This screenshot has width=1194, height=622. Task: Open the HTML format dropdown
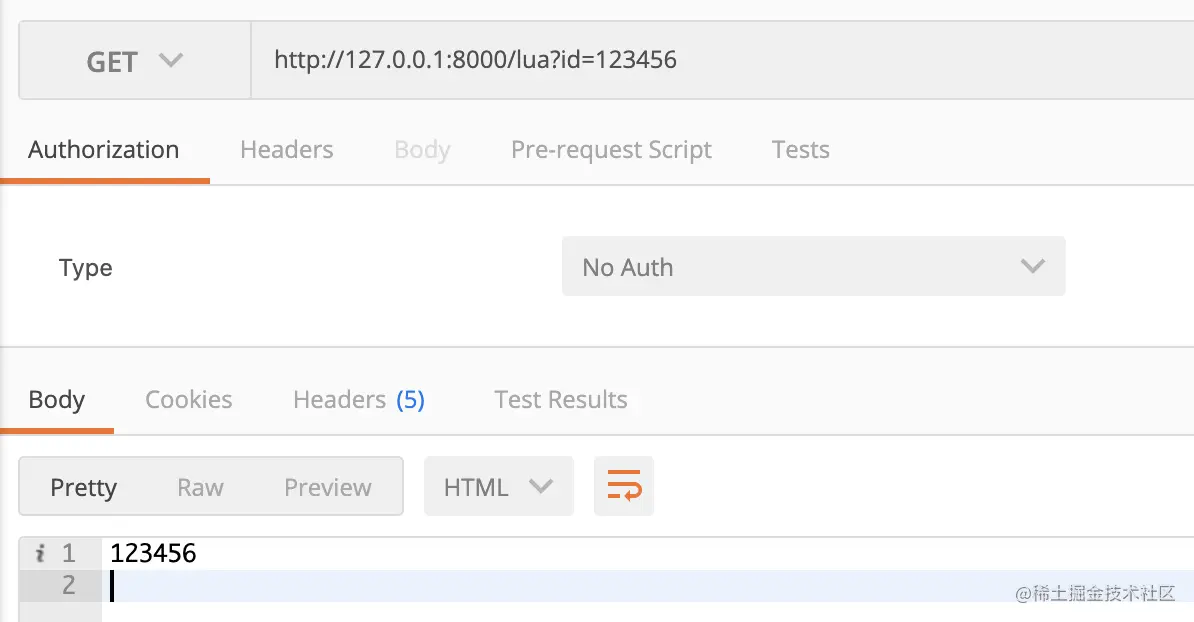coord(499,486)
